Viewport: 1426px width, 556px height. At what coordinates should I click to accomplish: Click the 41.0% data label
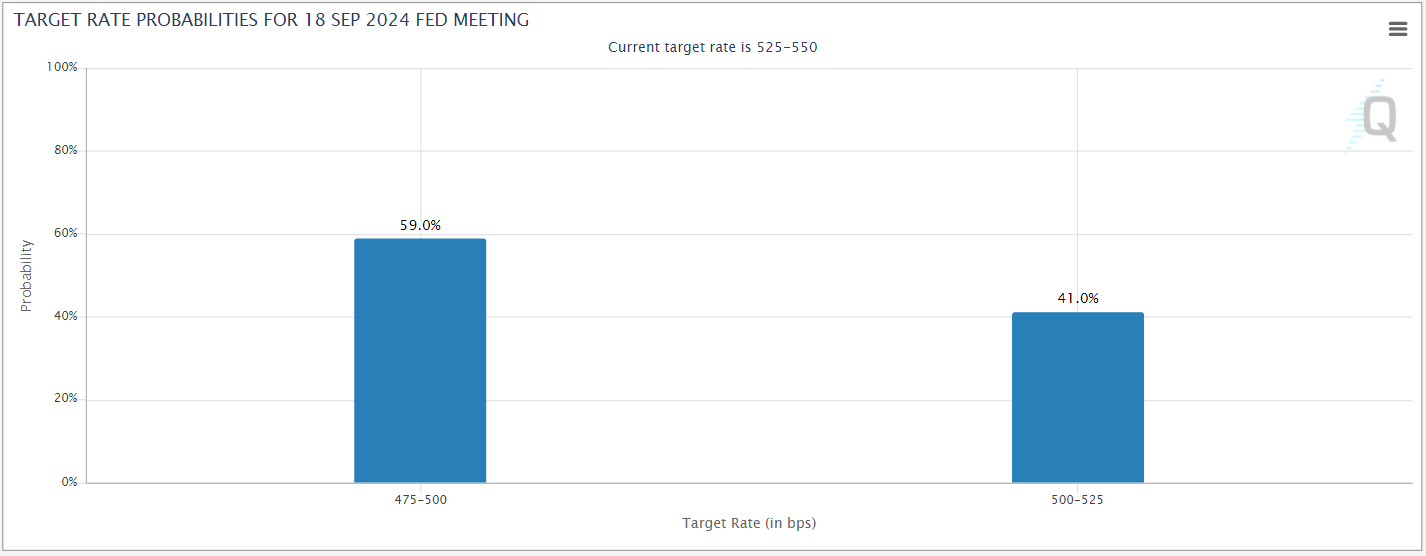point(1078,298)
